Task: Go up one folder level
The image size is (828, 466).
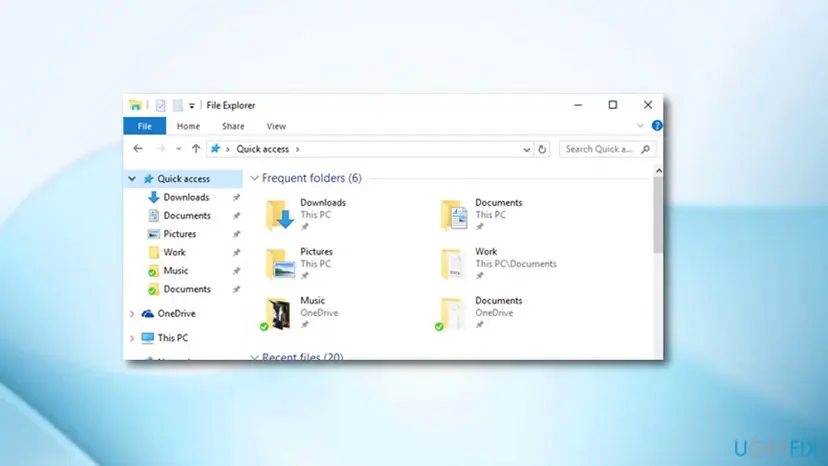Action: tap(196, 149)
